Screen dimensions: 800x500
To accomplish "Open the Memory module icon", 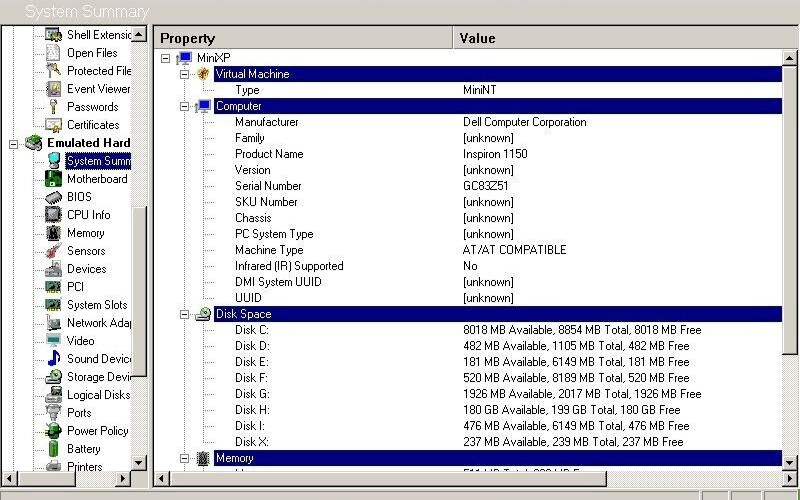I will 53,233.
